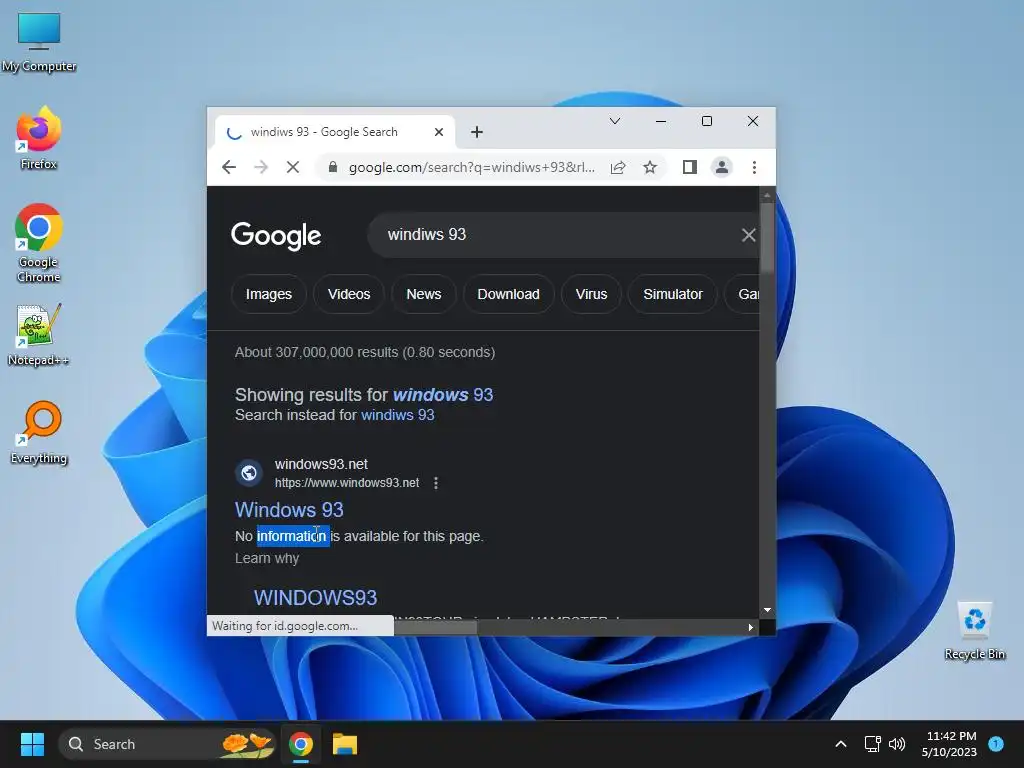
Task: Click the Chrome address bar URL
Action: [x=472, y=167]
